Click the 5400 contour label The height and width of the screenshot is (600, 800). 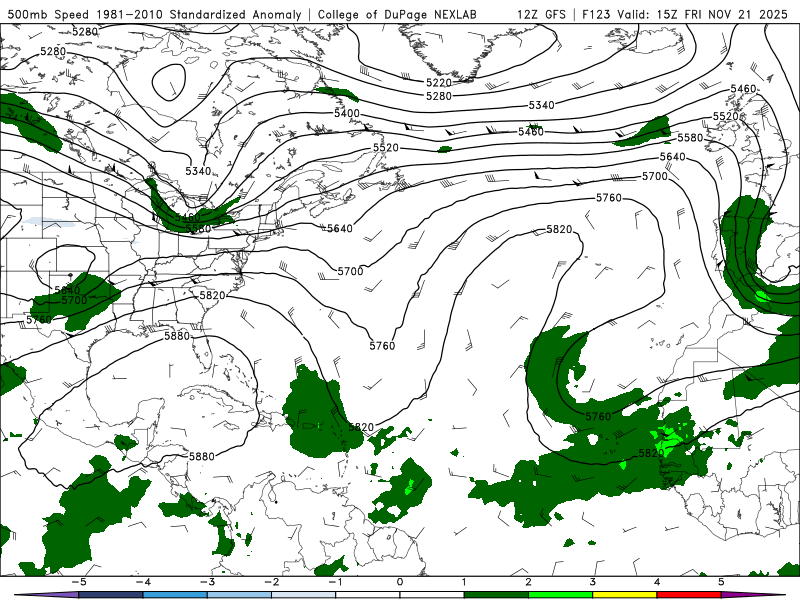click(x=346, y=113)
